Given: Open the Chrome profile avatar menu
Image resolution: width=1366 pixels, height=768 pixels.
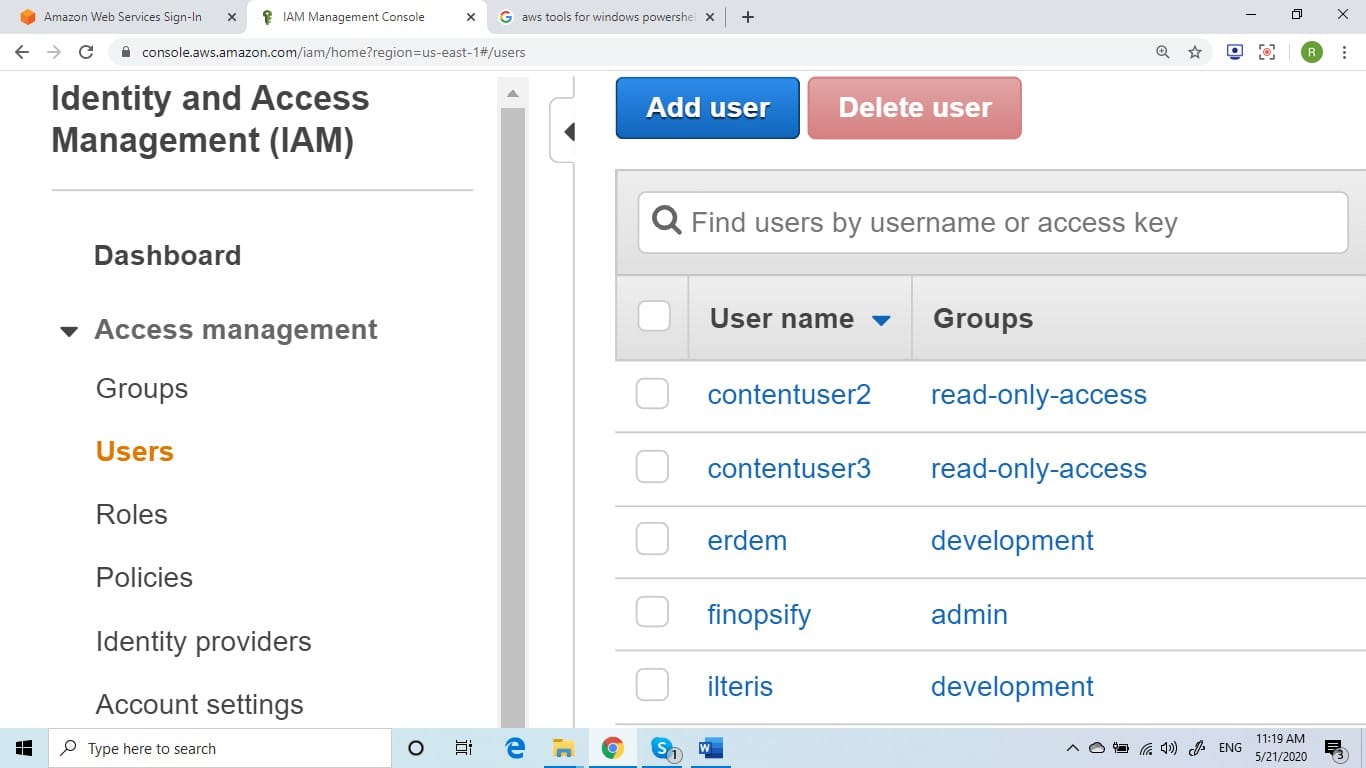Looking at the screenshot, I should (1311, 52).
